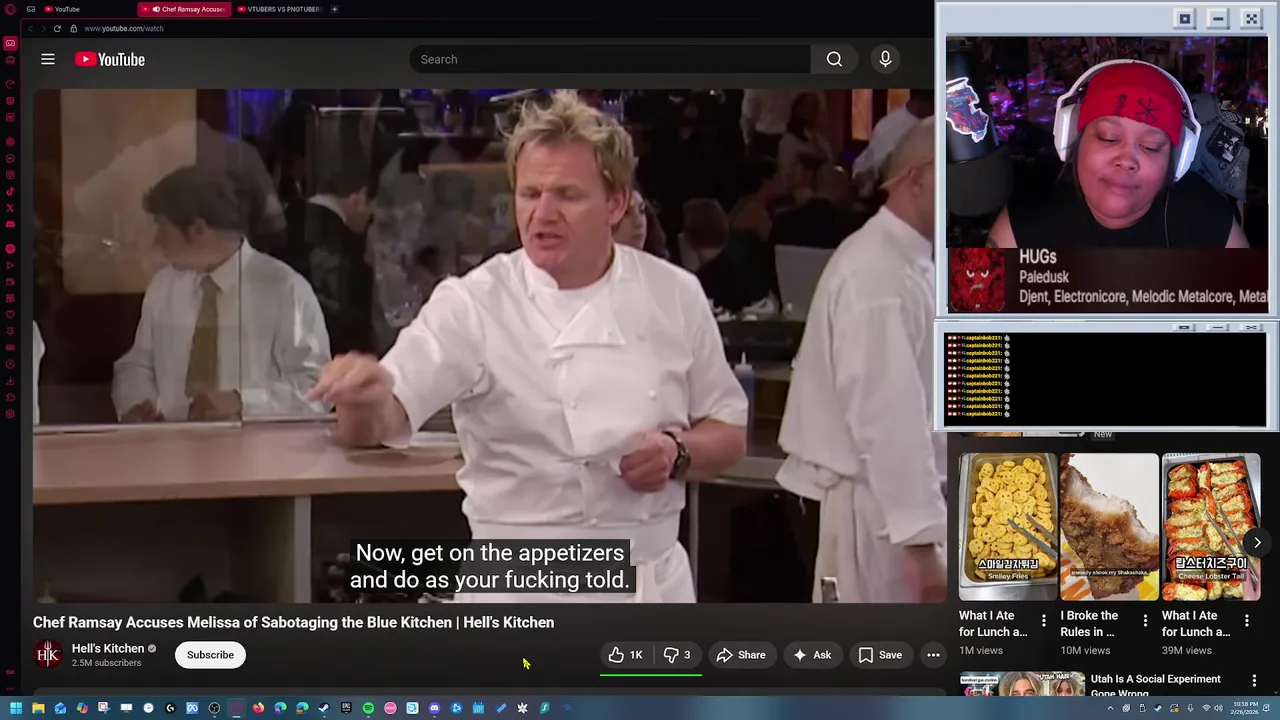
Task: Open the Opera GX menu logo
Action: (x=10, y=9)
